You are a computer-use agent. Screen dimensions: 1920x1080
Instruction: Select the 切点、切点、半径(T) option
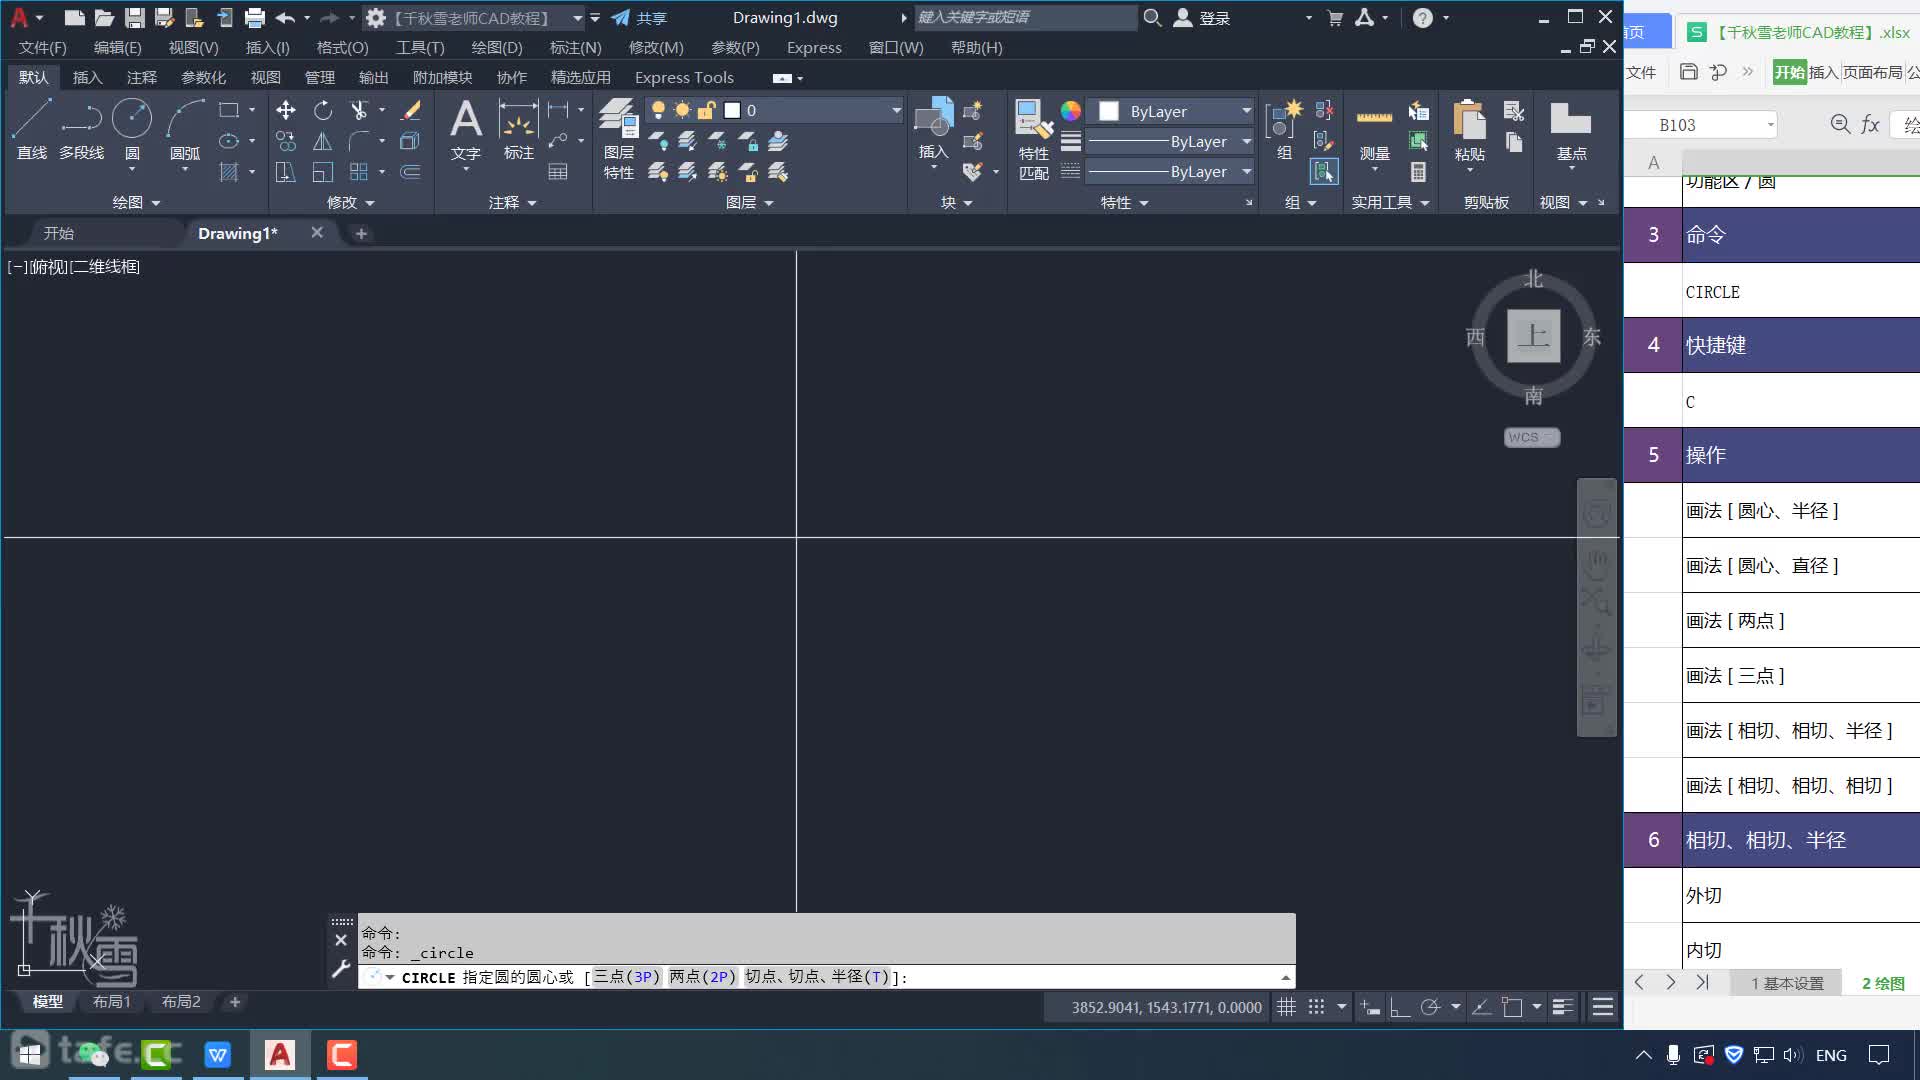coord(817,977)
